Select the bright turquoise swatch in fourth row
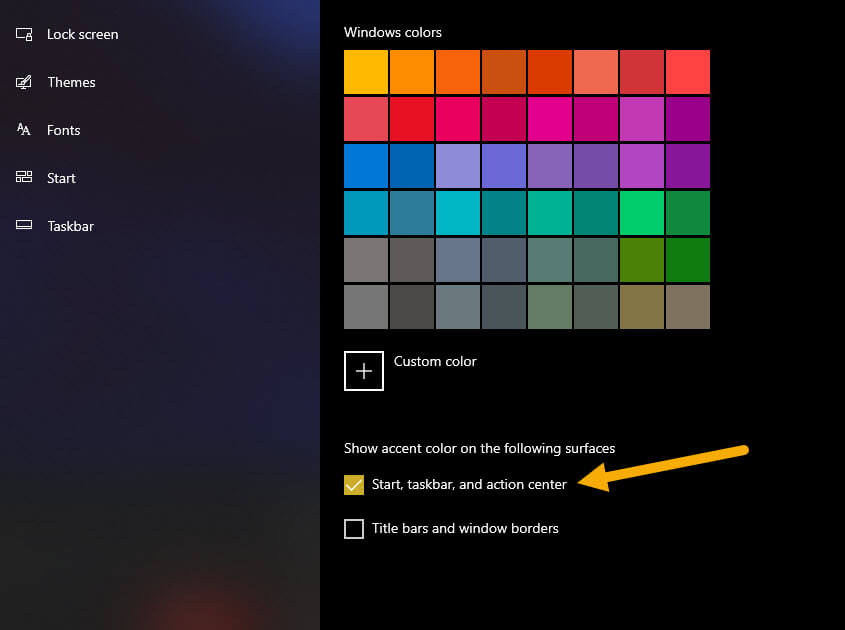Screen dimensions: 845x630 (458, 213)
